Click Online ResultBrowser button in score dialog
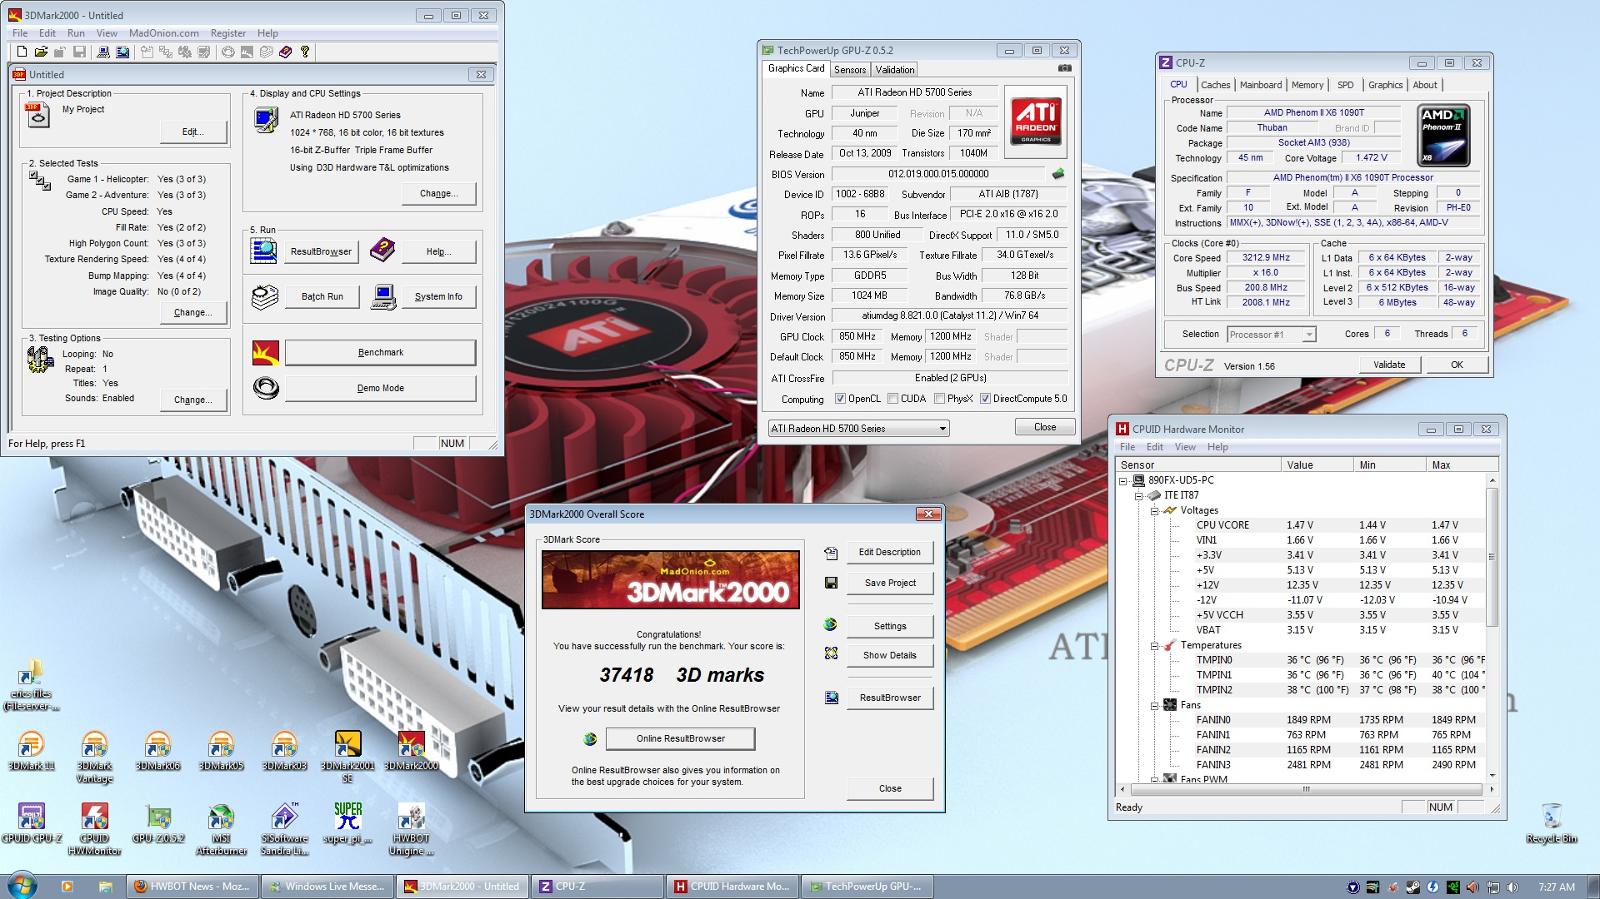Screen dimensions: 1600x899 [x=680, y=739]
